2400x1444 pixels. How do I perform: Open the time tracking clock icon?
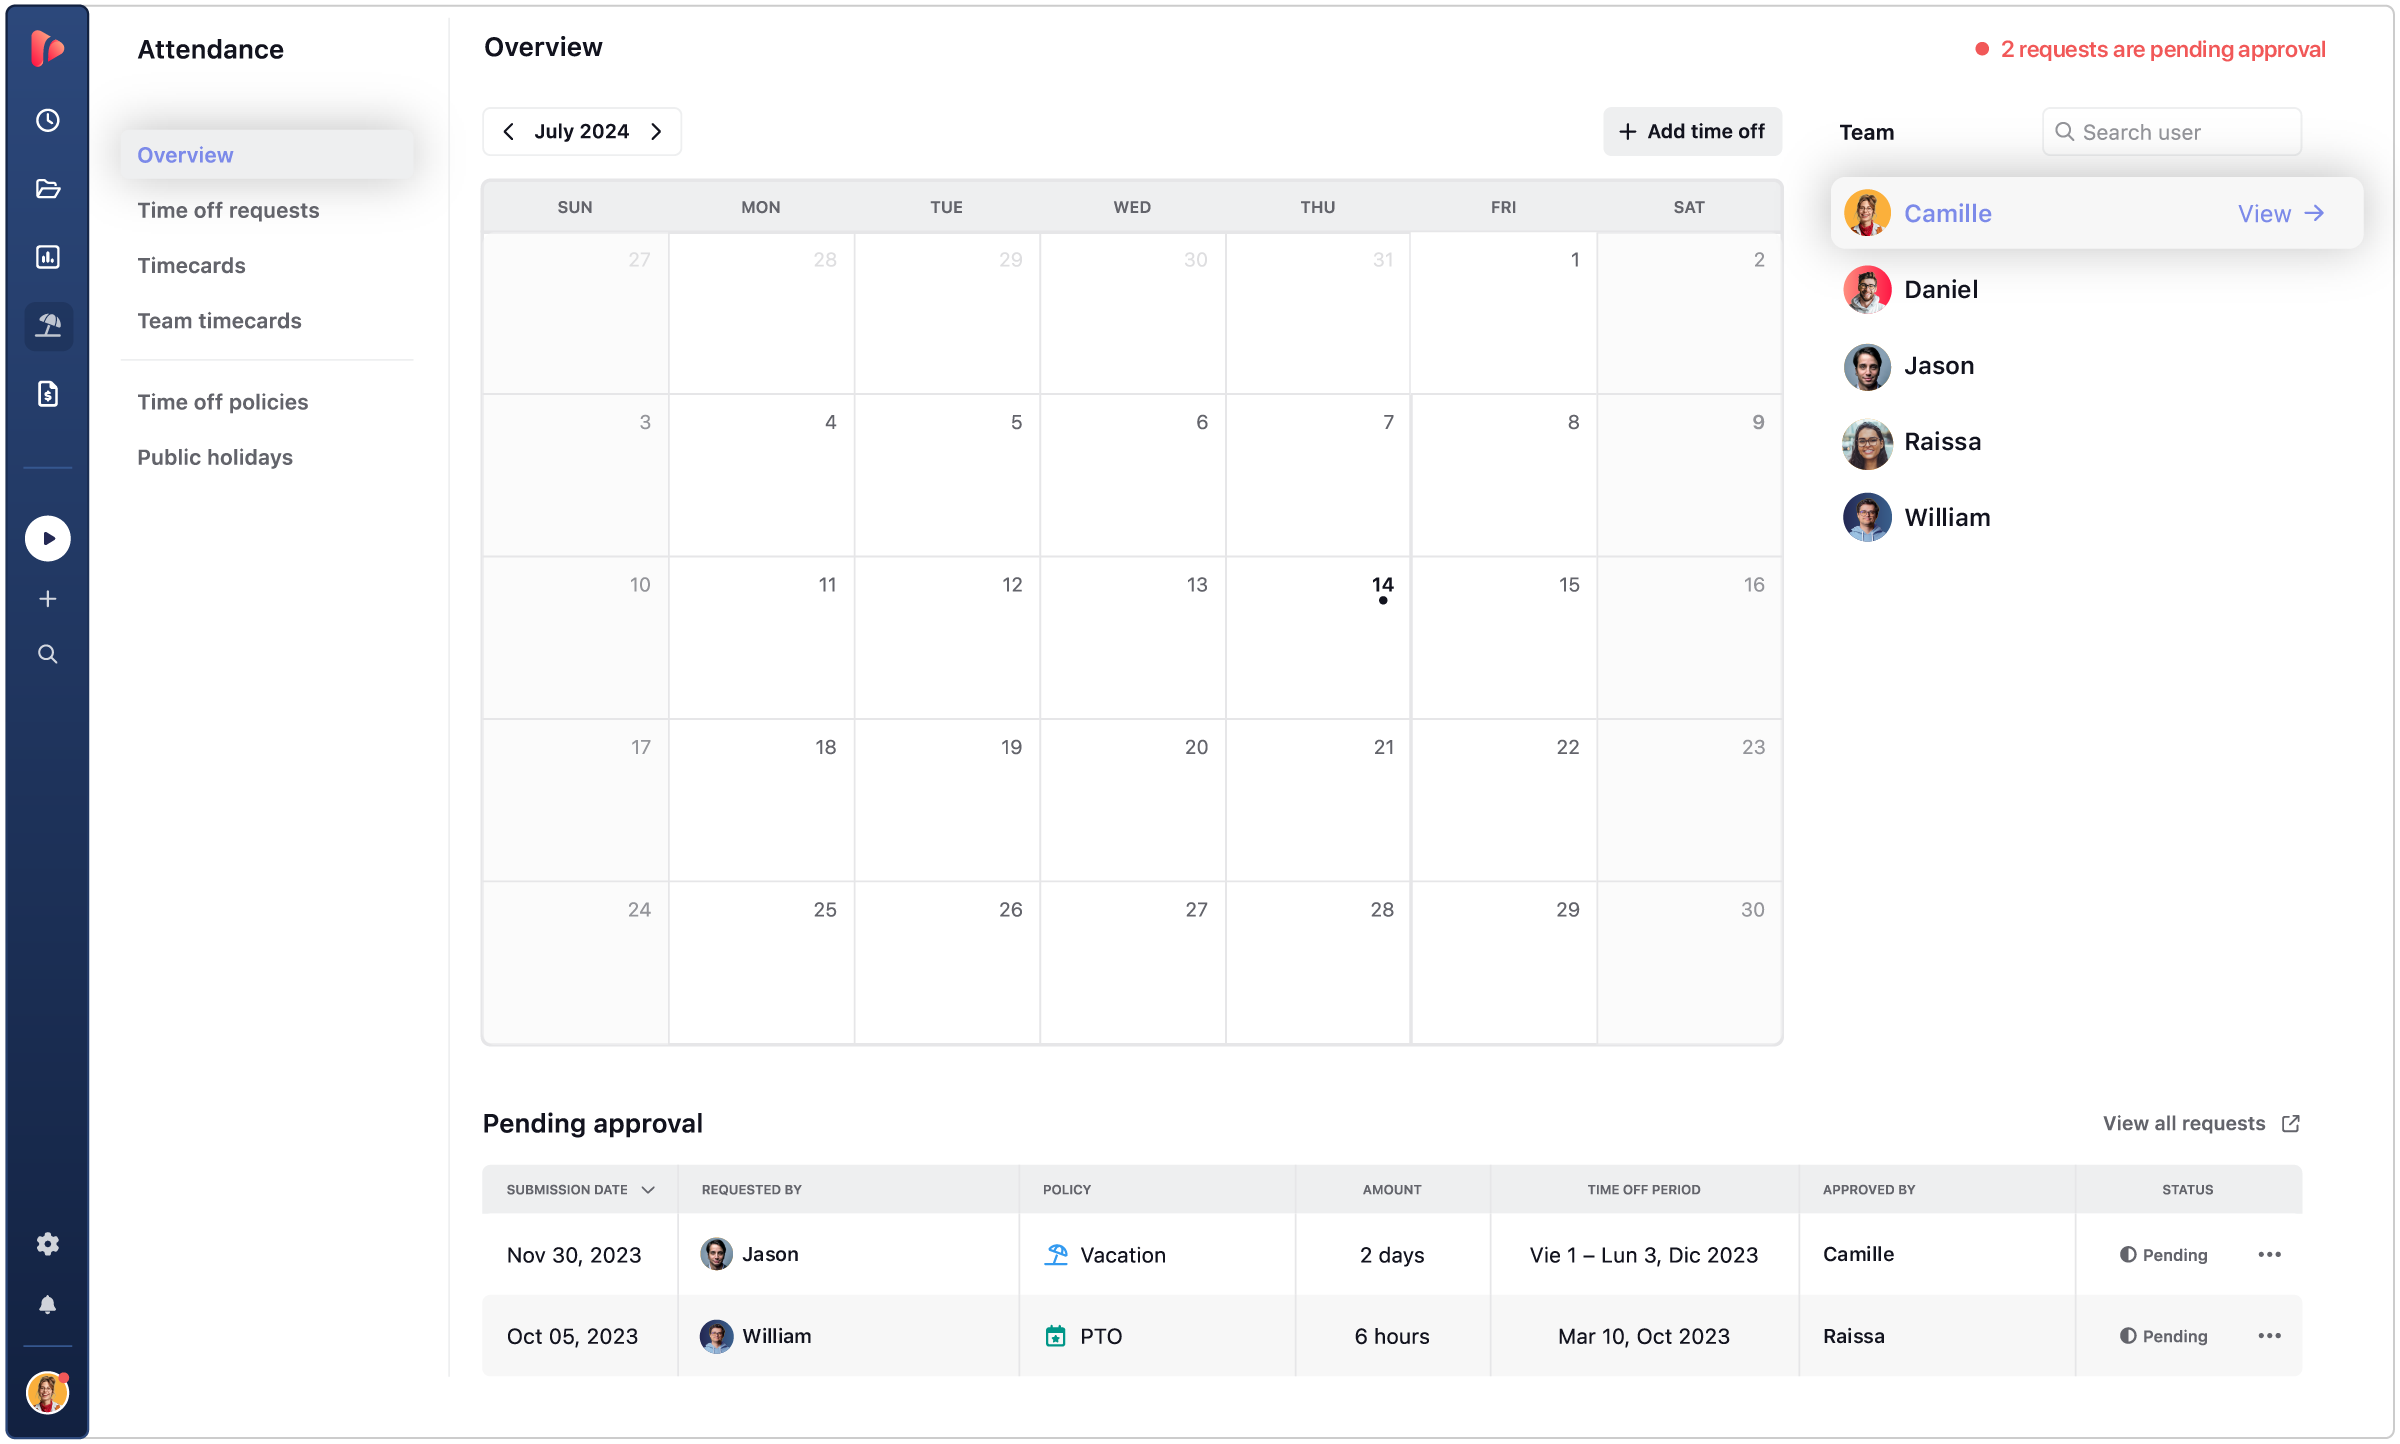coord(47,120)
